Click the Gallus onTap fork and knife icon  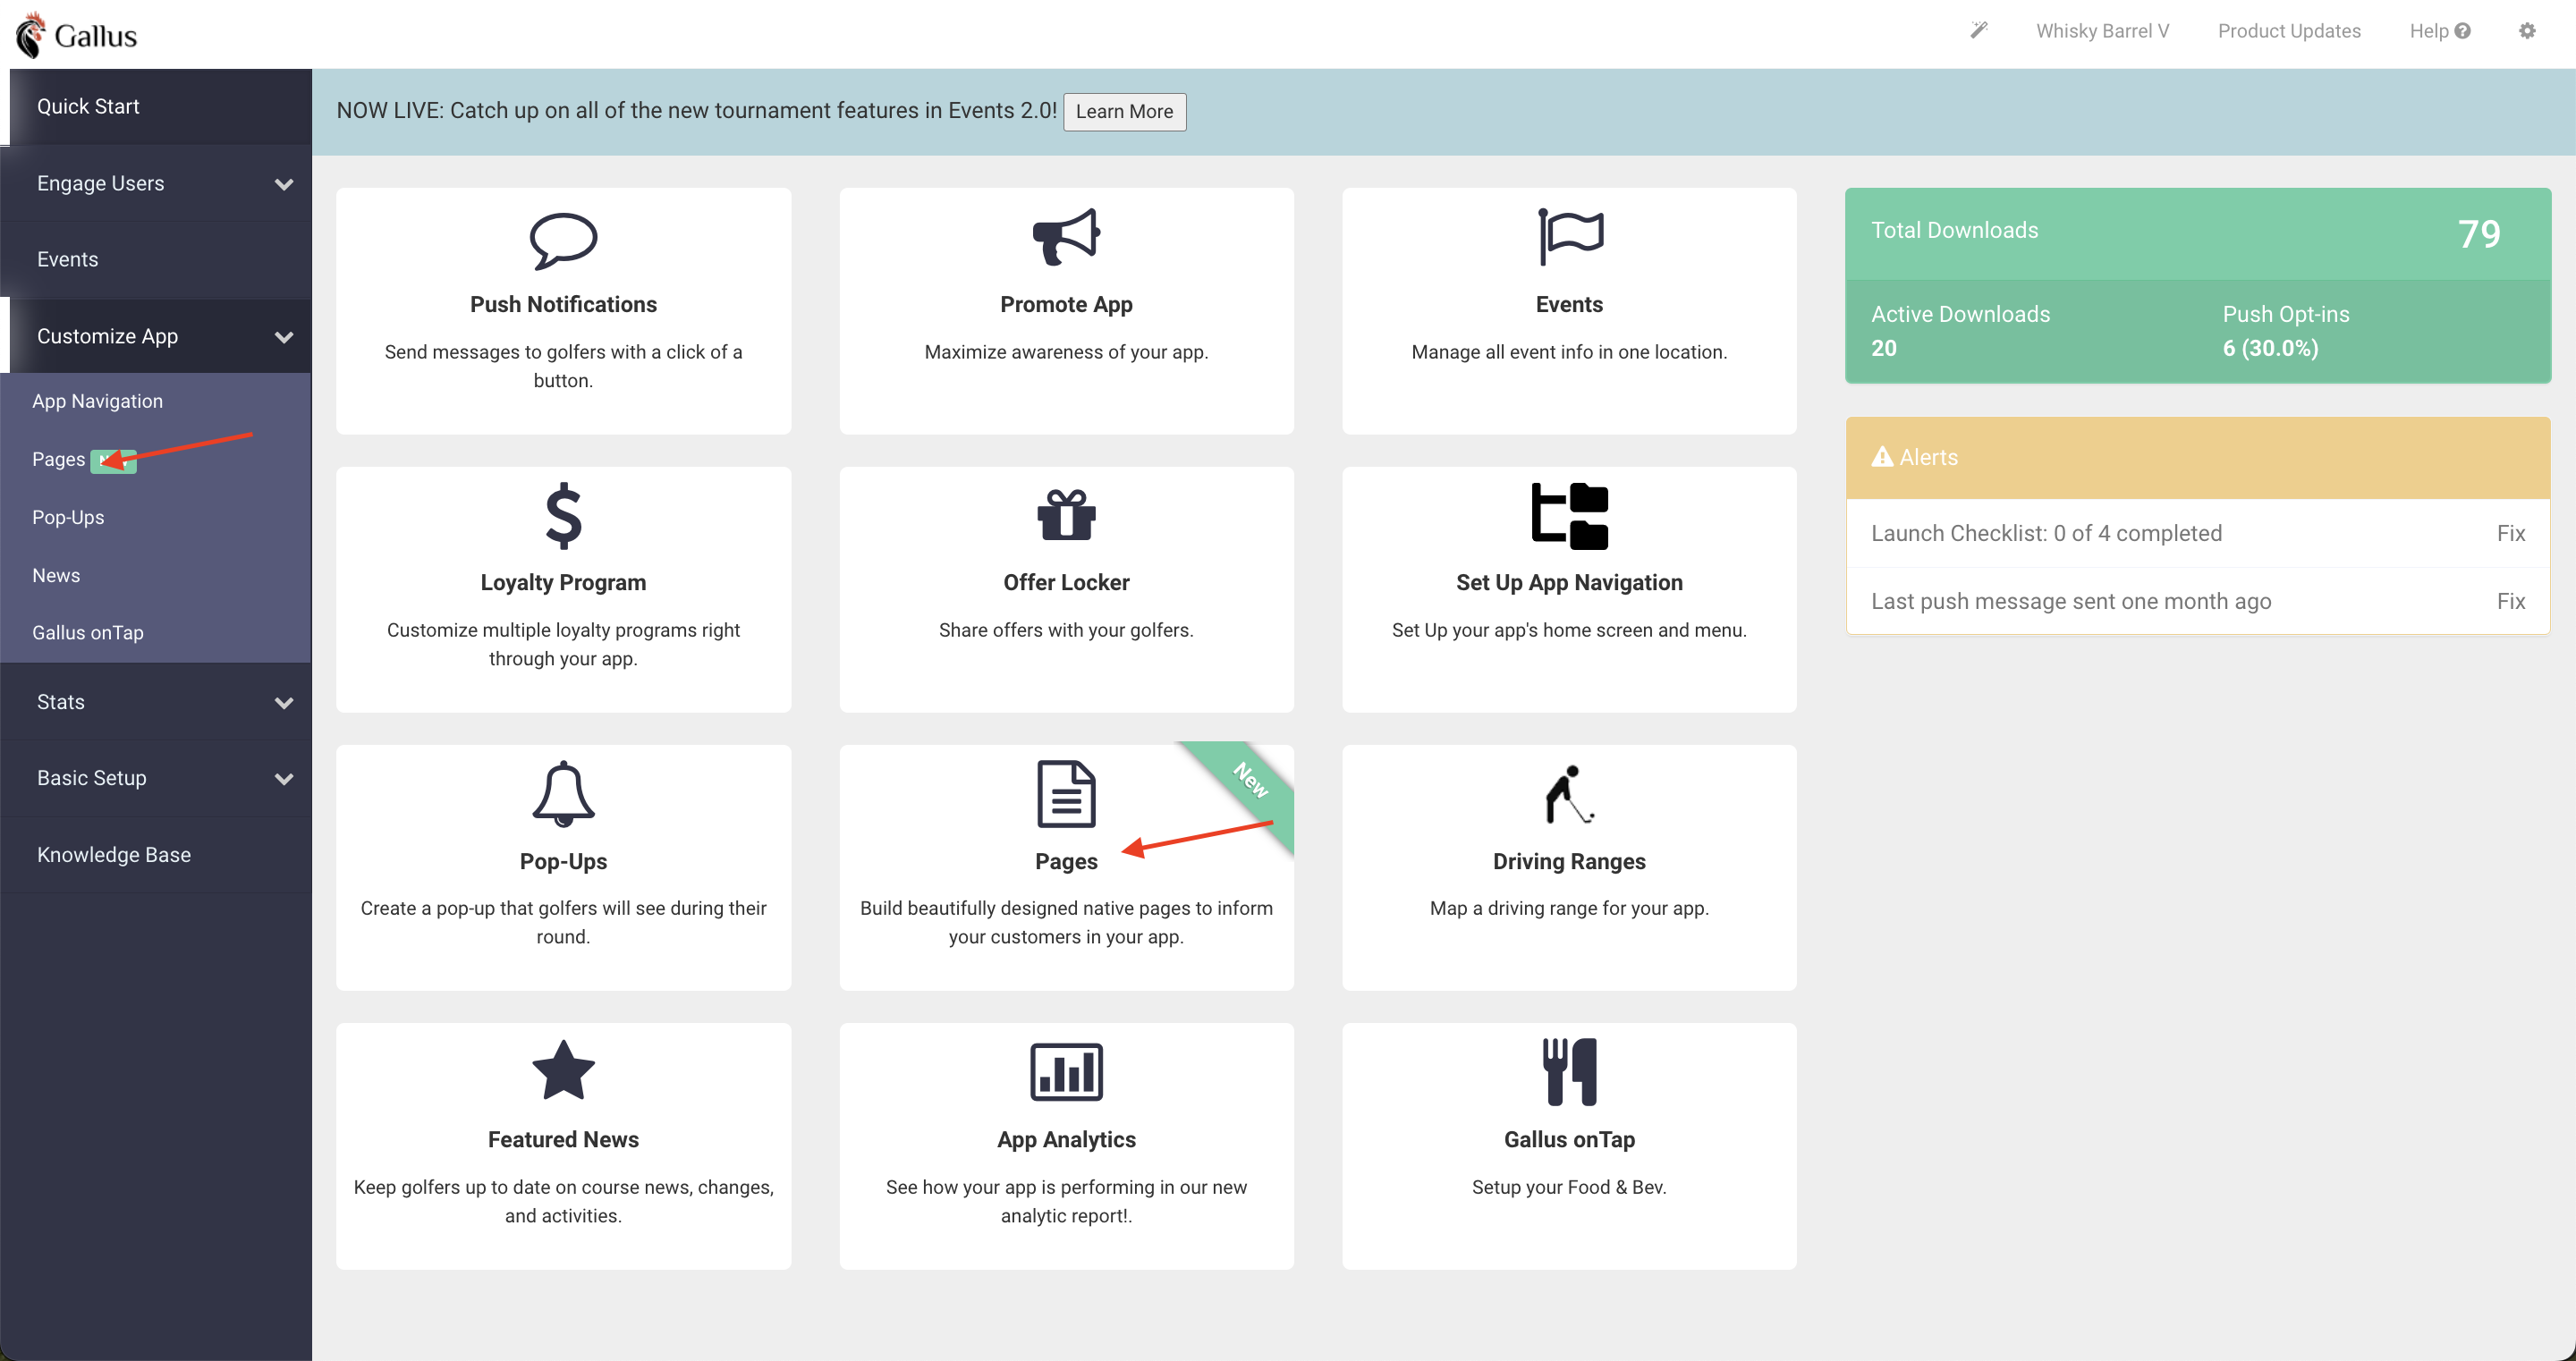(x=1570, y=1072)
